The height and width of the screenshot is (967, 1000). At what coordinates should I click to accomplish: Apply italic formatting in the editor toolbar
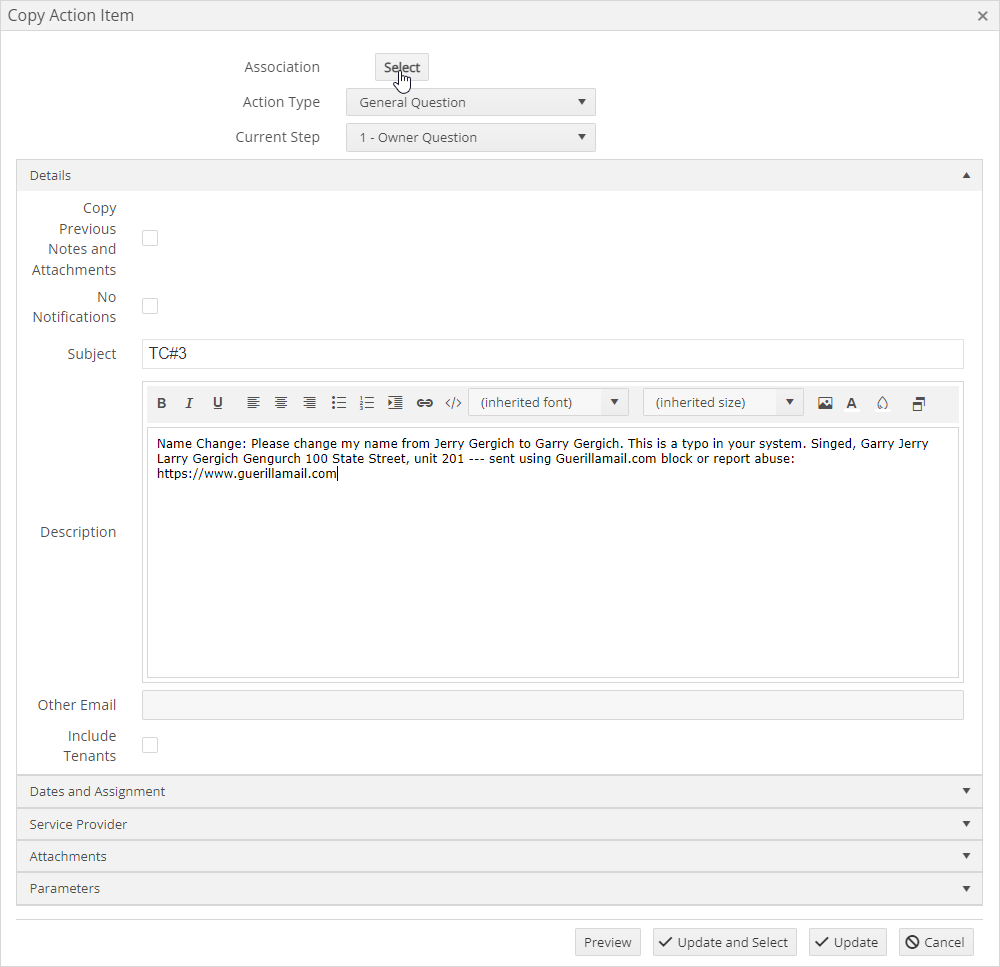click(x=189, y=402)
